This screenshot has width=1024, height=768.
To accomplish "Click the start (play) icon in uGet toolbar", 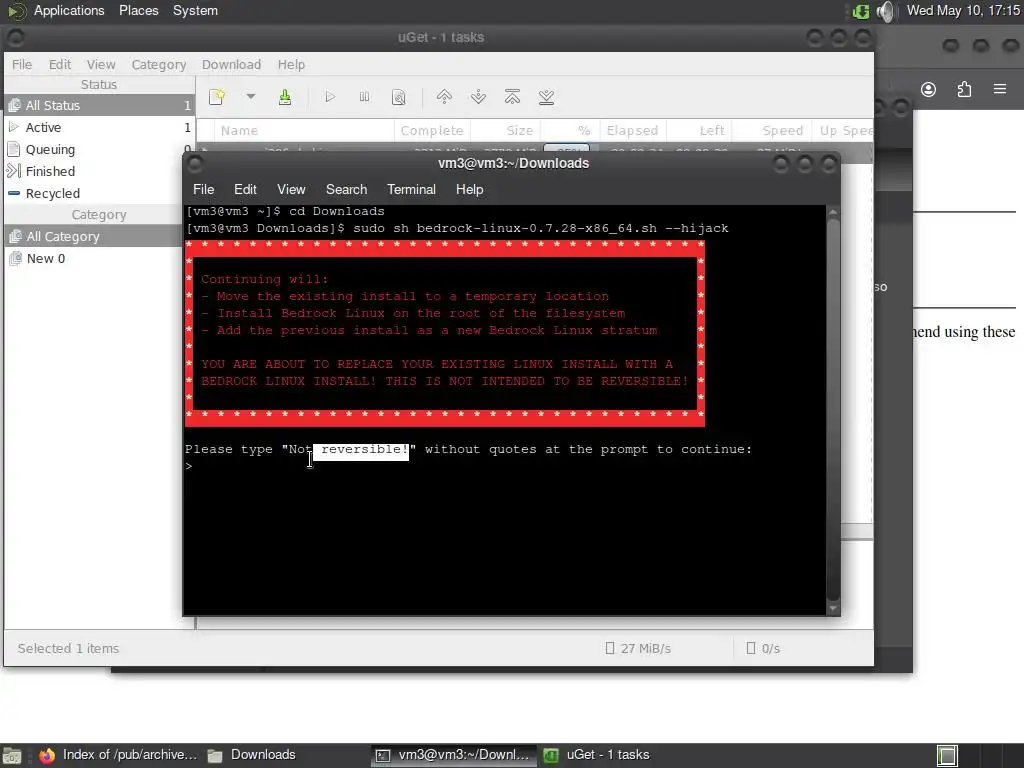I will pos(330,97).
